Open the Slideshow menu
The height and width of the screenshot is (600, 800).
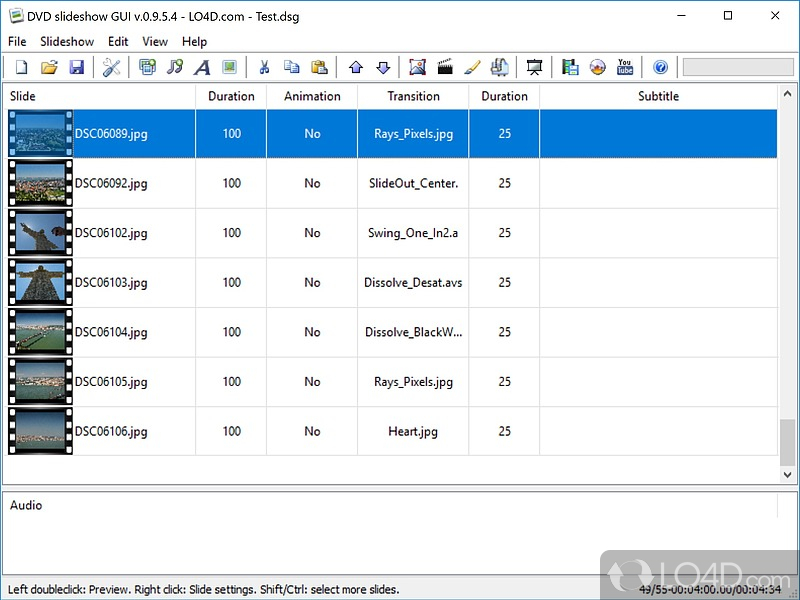coord(67,41)
